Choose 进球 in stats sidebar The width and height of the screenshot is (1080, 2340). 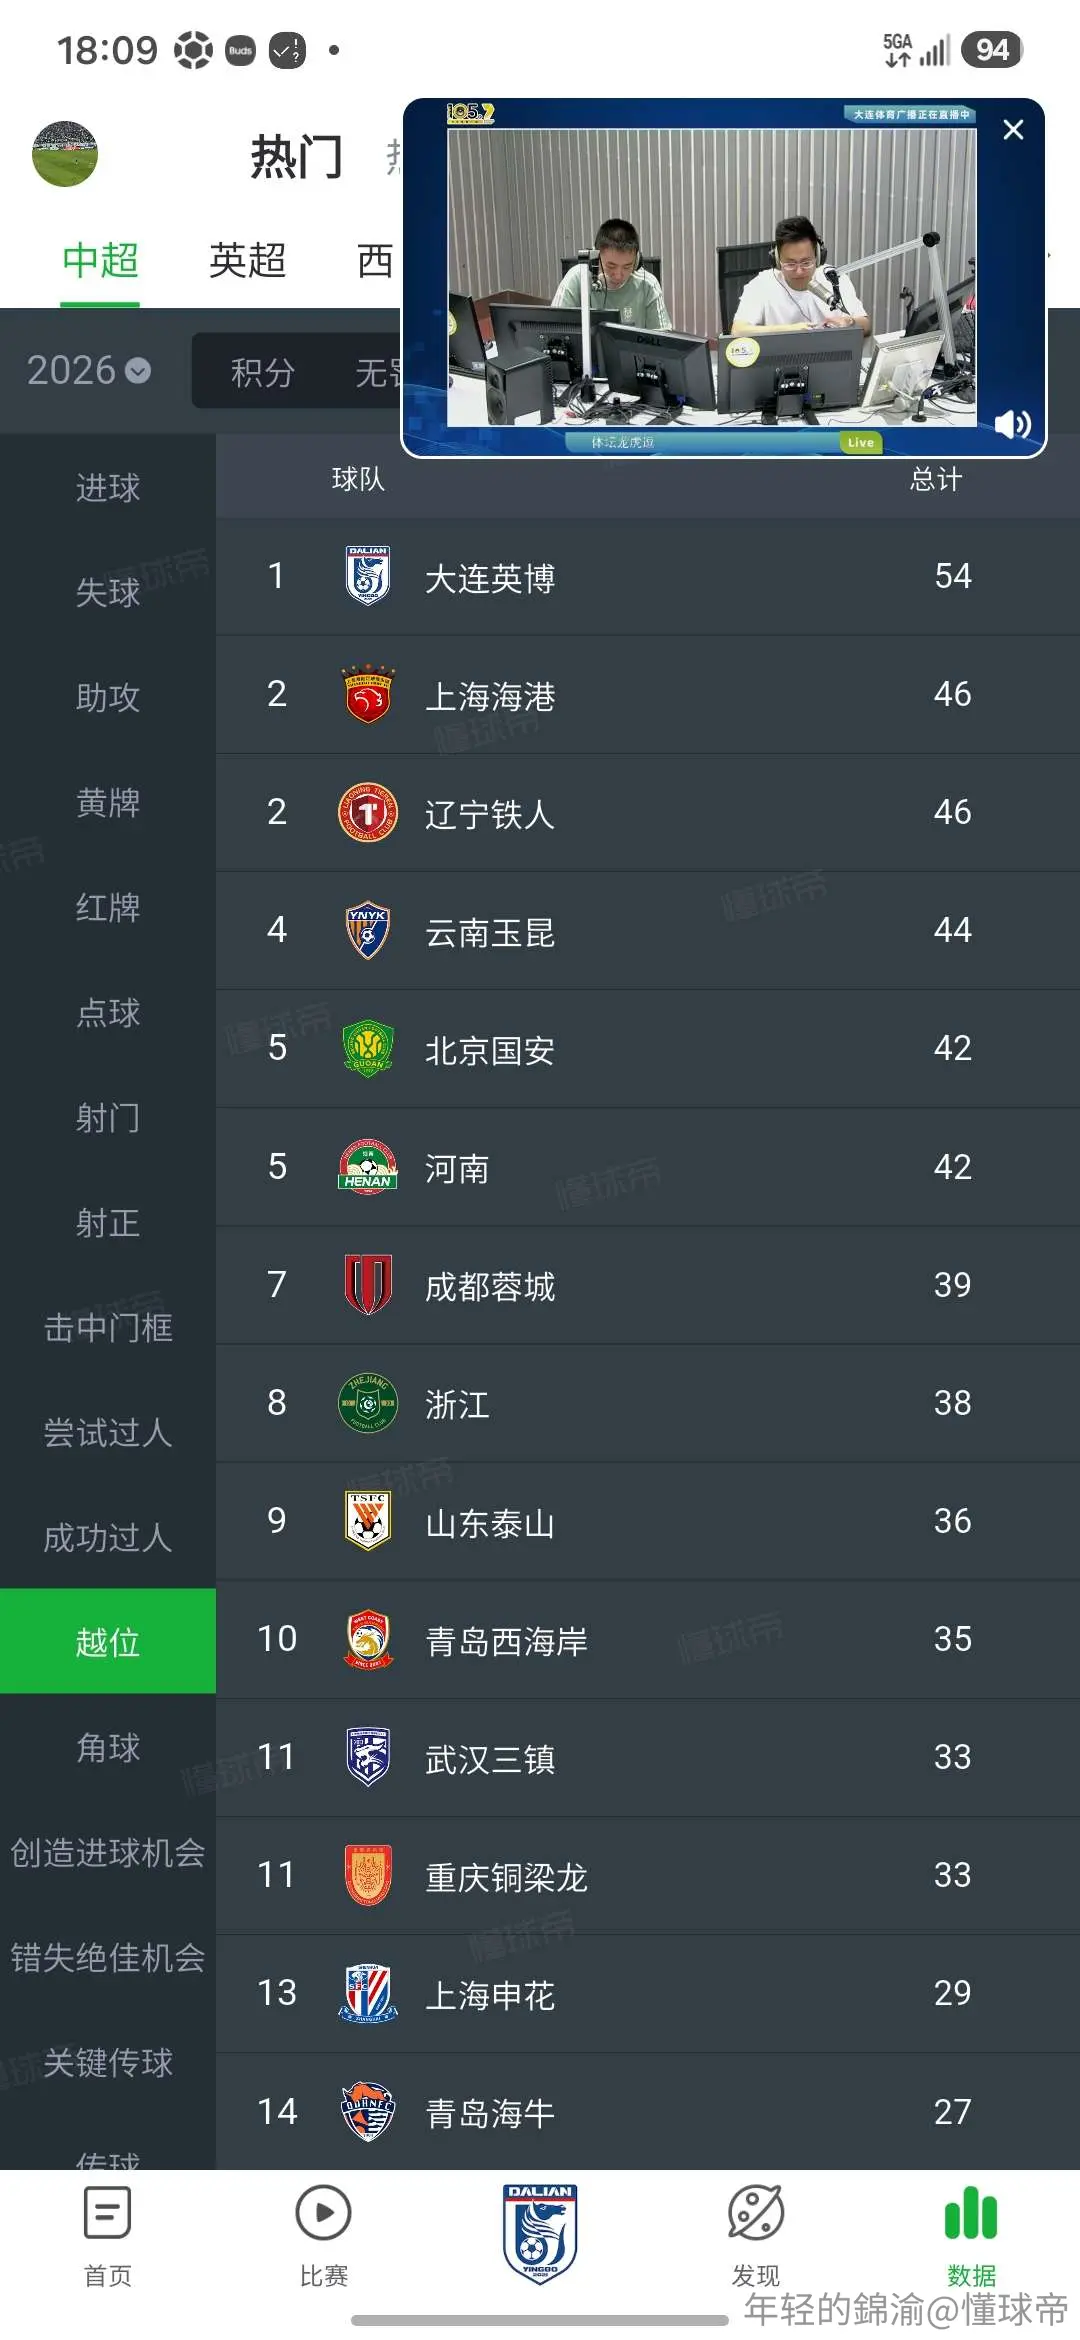tap(108, 488)
